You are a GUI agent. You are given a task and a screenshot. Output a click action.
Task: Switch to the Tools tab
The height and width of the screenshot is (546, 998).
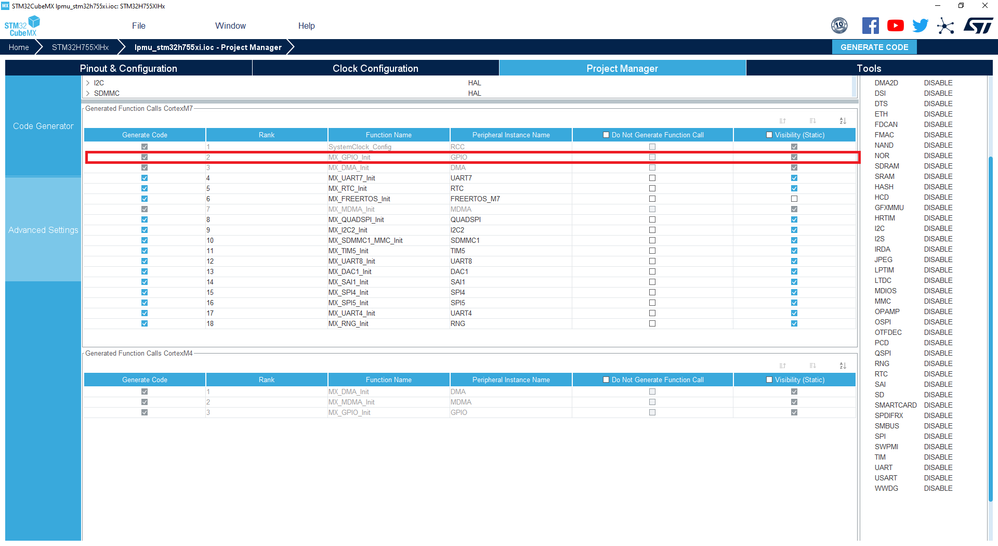(869, 68)
